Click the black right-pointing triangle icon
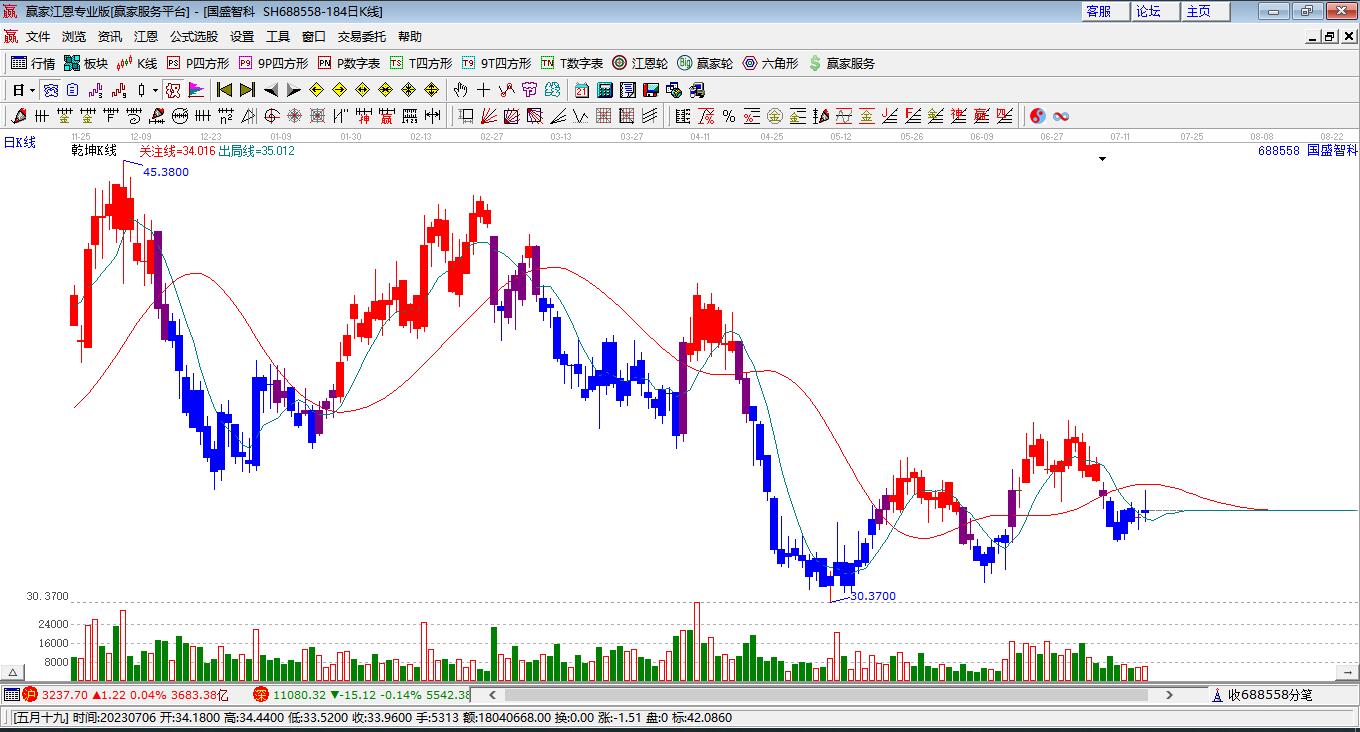The width and height of the screenshot is (1360, 732). pos(294,90)
